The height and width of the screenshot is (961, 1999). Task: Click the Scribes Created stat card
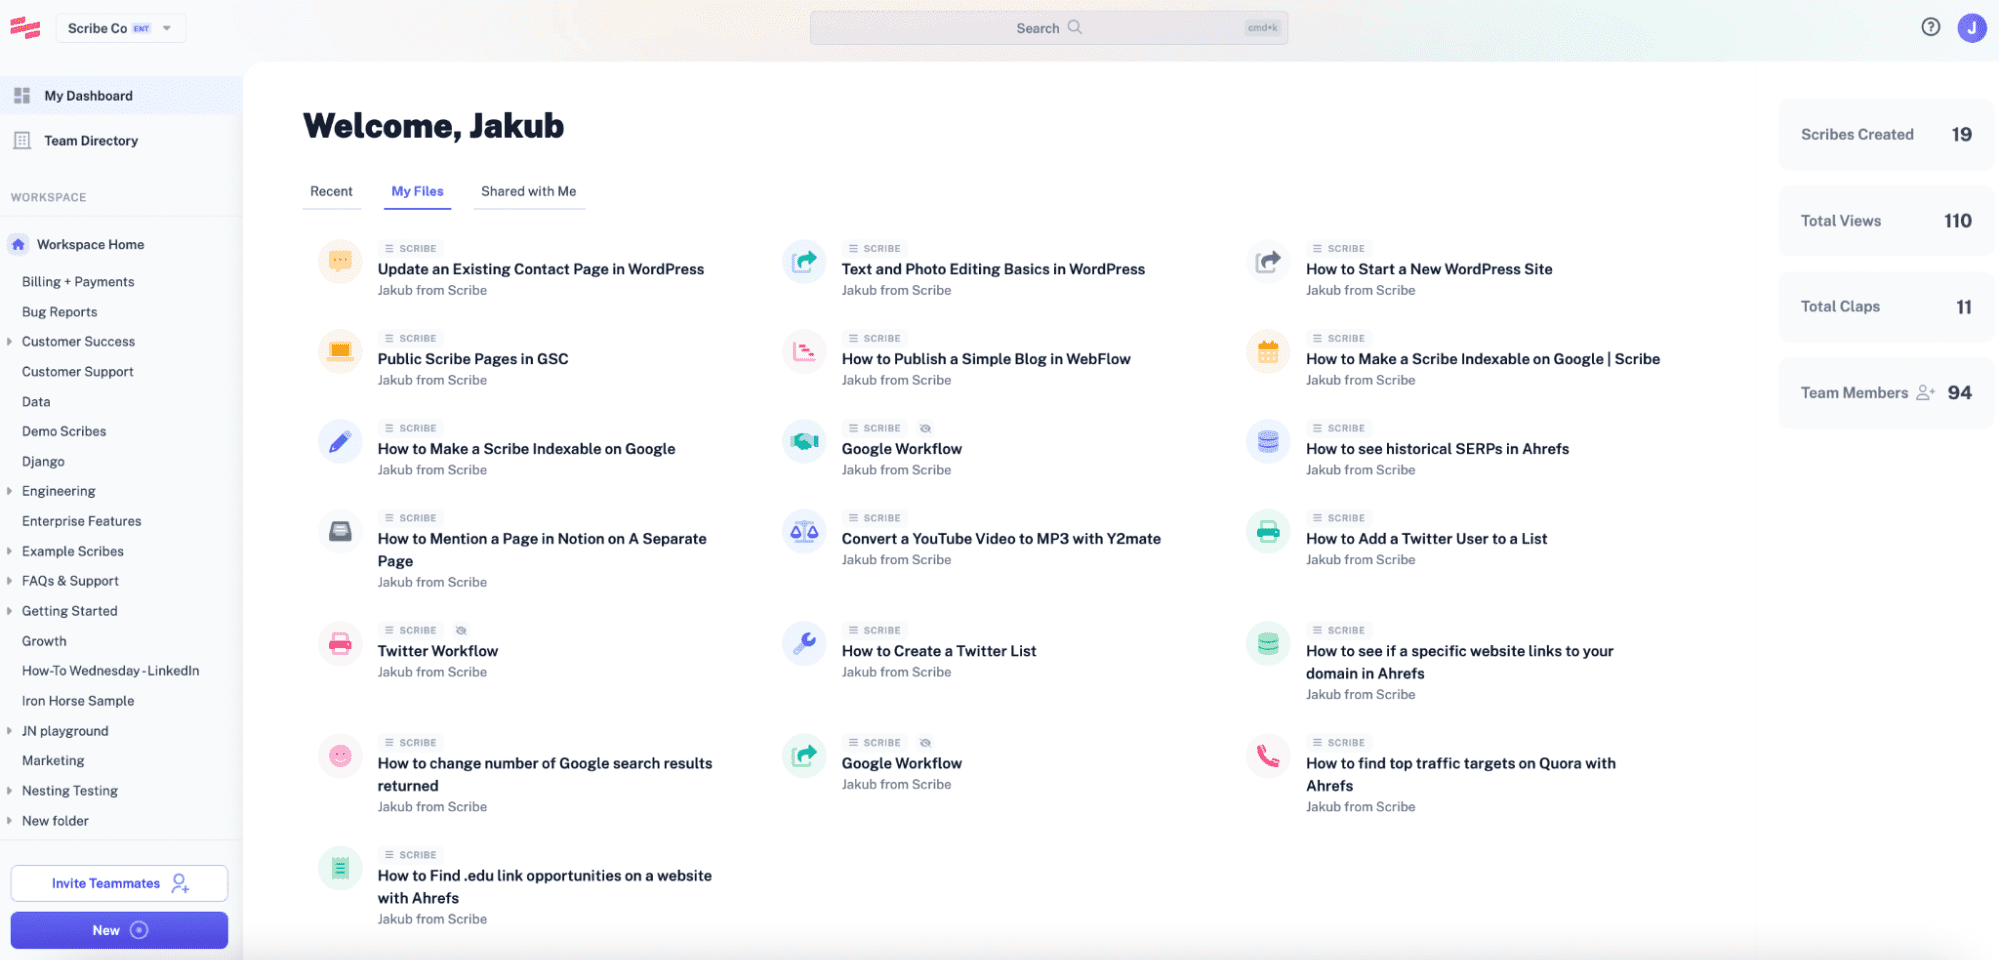pos(1886,135)
